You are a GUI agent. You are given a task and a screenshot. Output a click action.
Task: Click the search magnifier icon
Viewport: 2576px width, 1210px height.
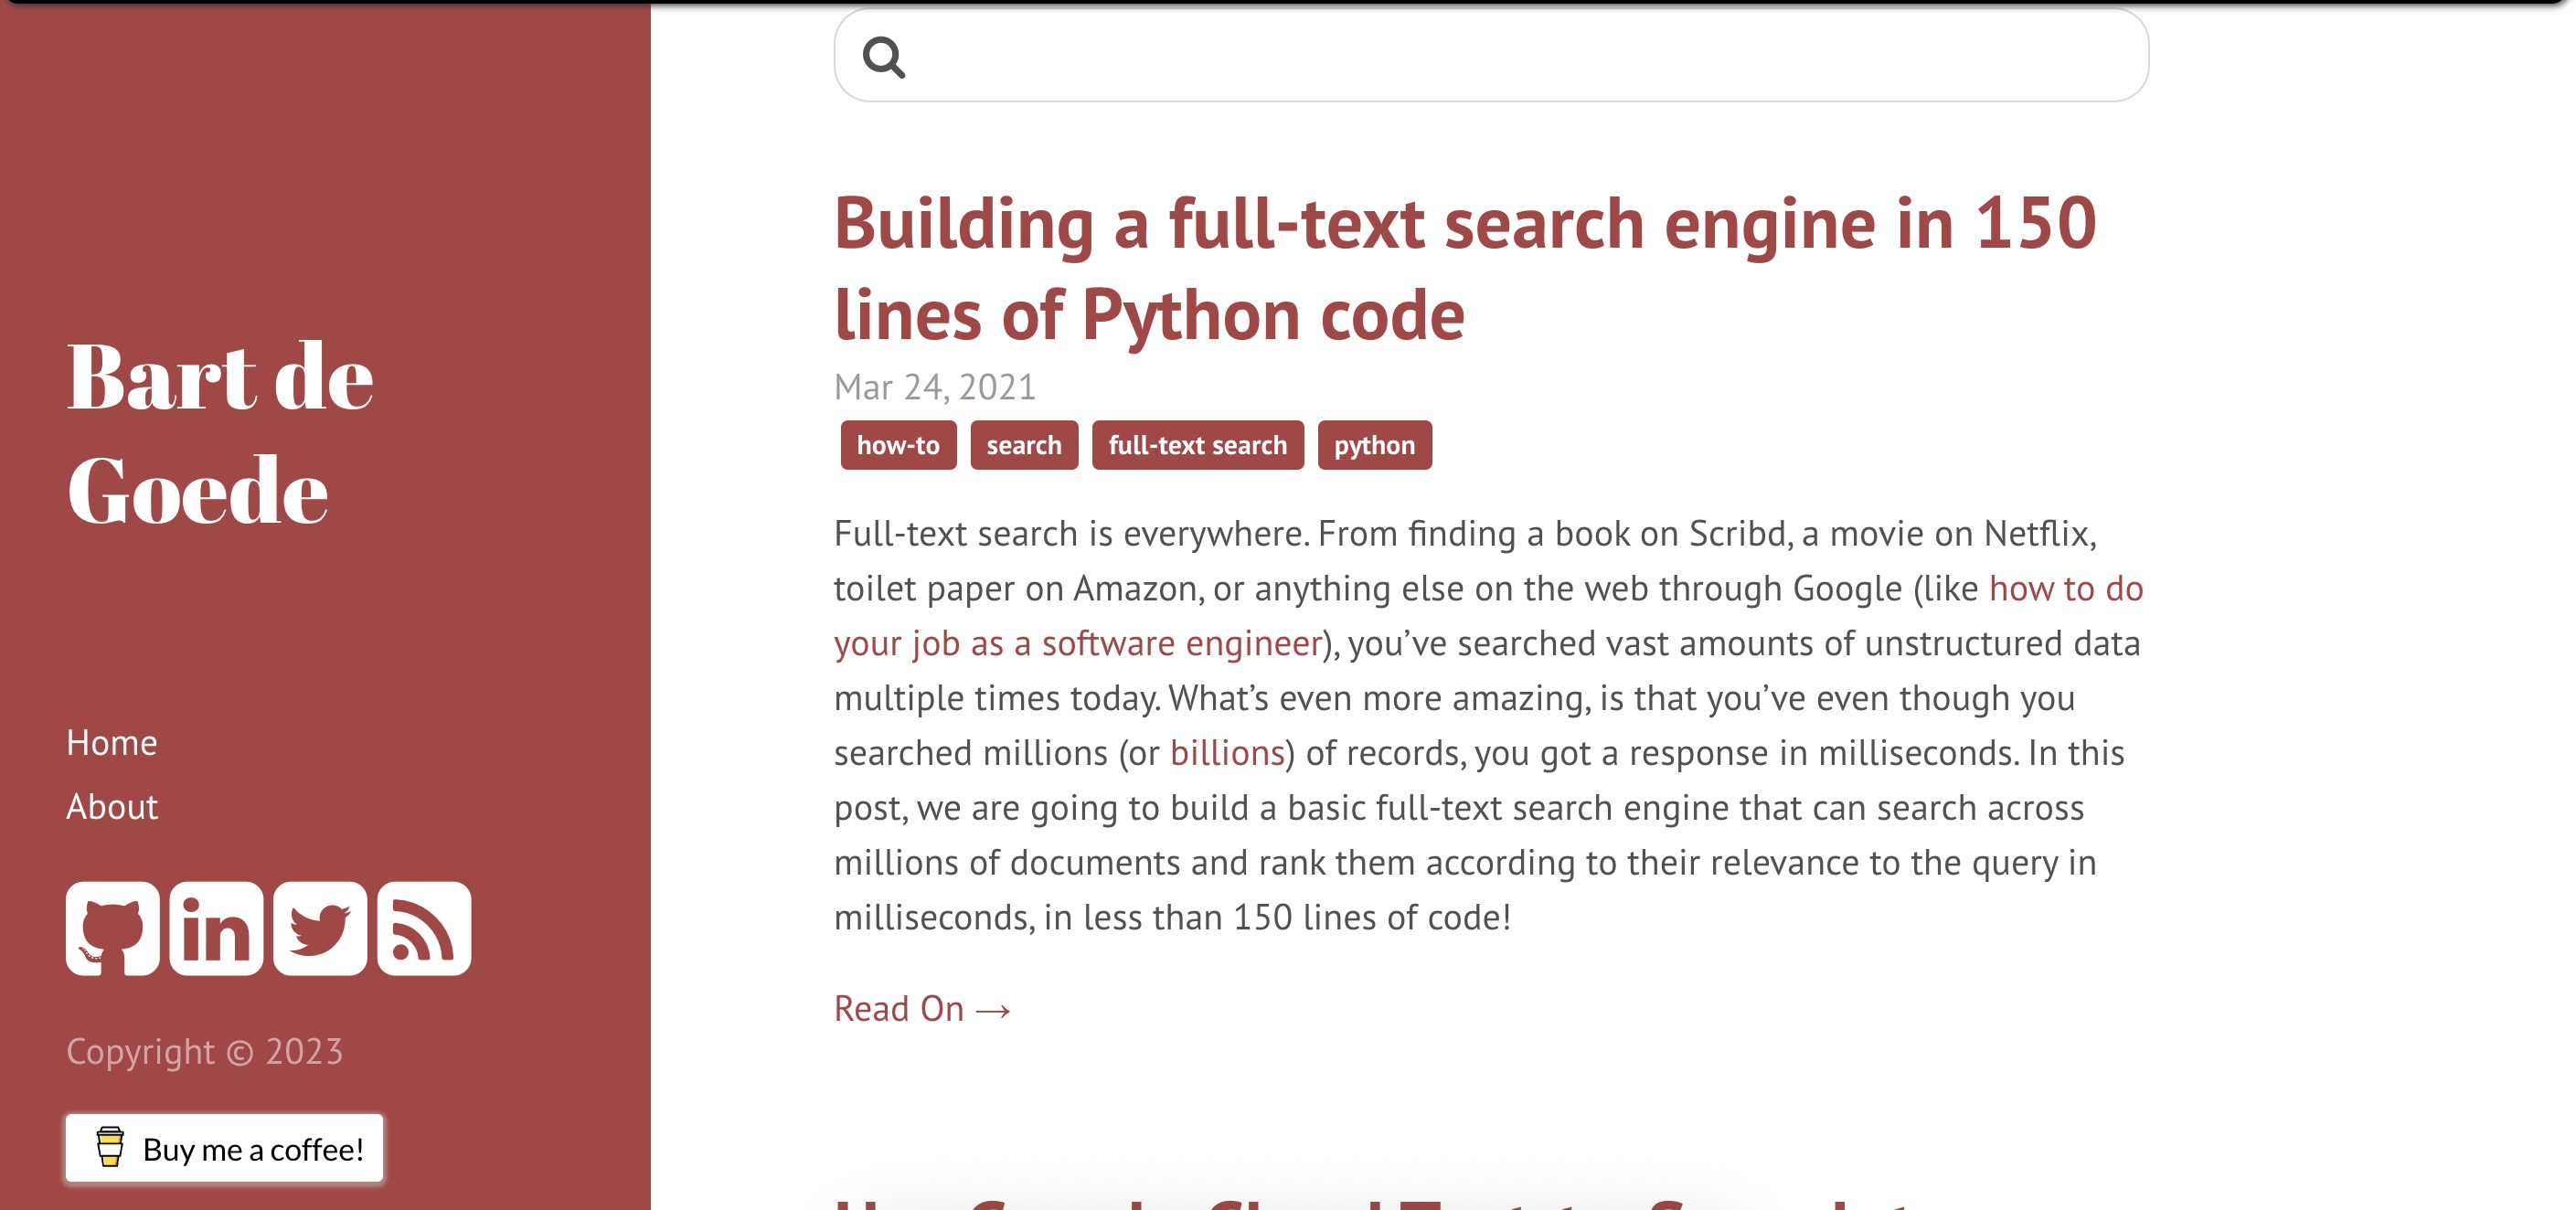(x=884, y=57)
